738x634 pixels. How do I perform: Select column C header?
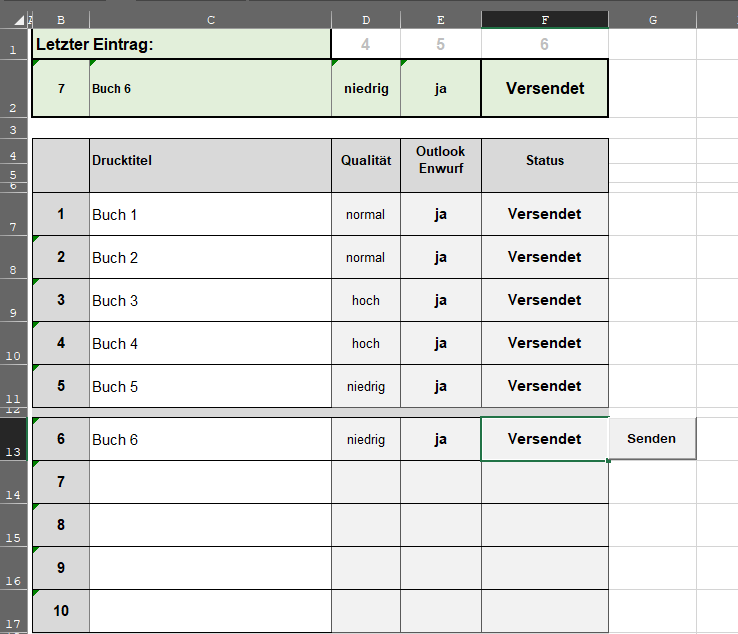(210, 20)
